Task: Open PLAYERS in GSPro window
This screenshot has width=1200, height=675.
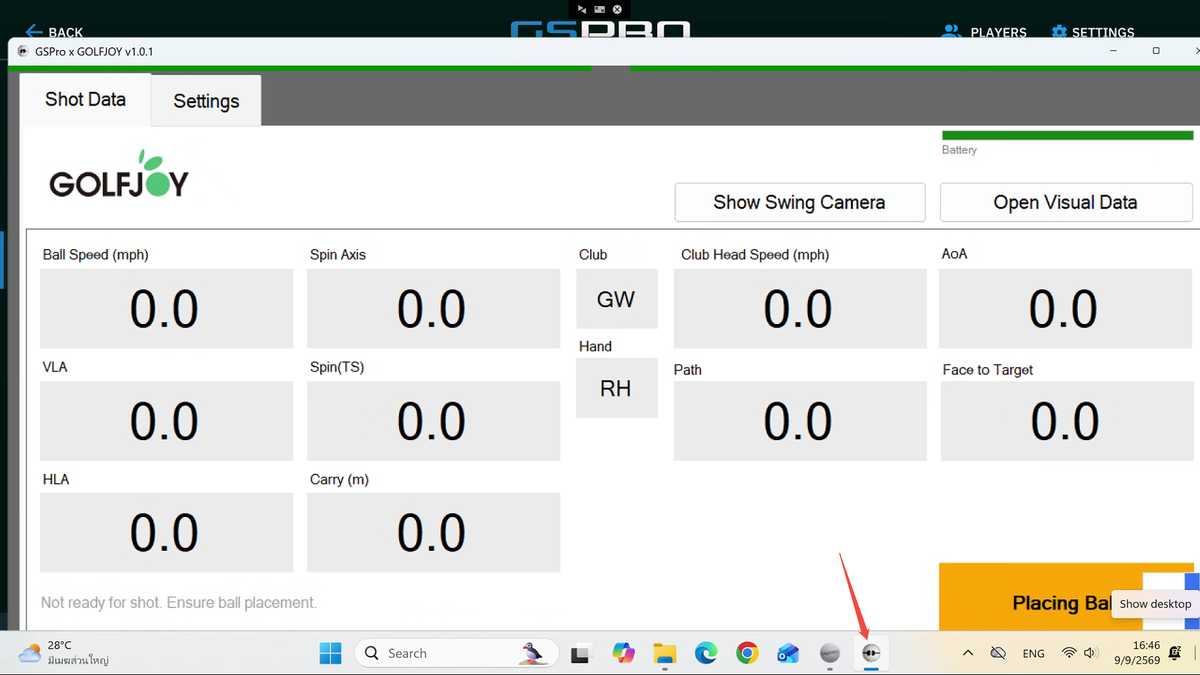Action: [x=984, y=32]
